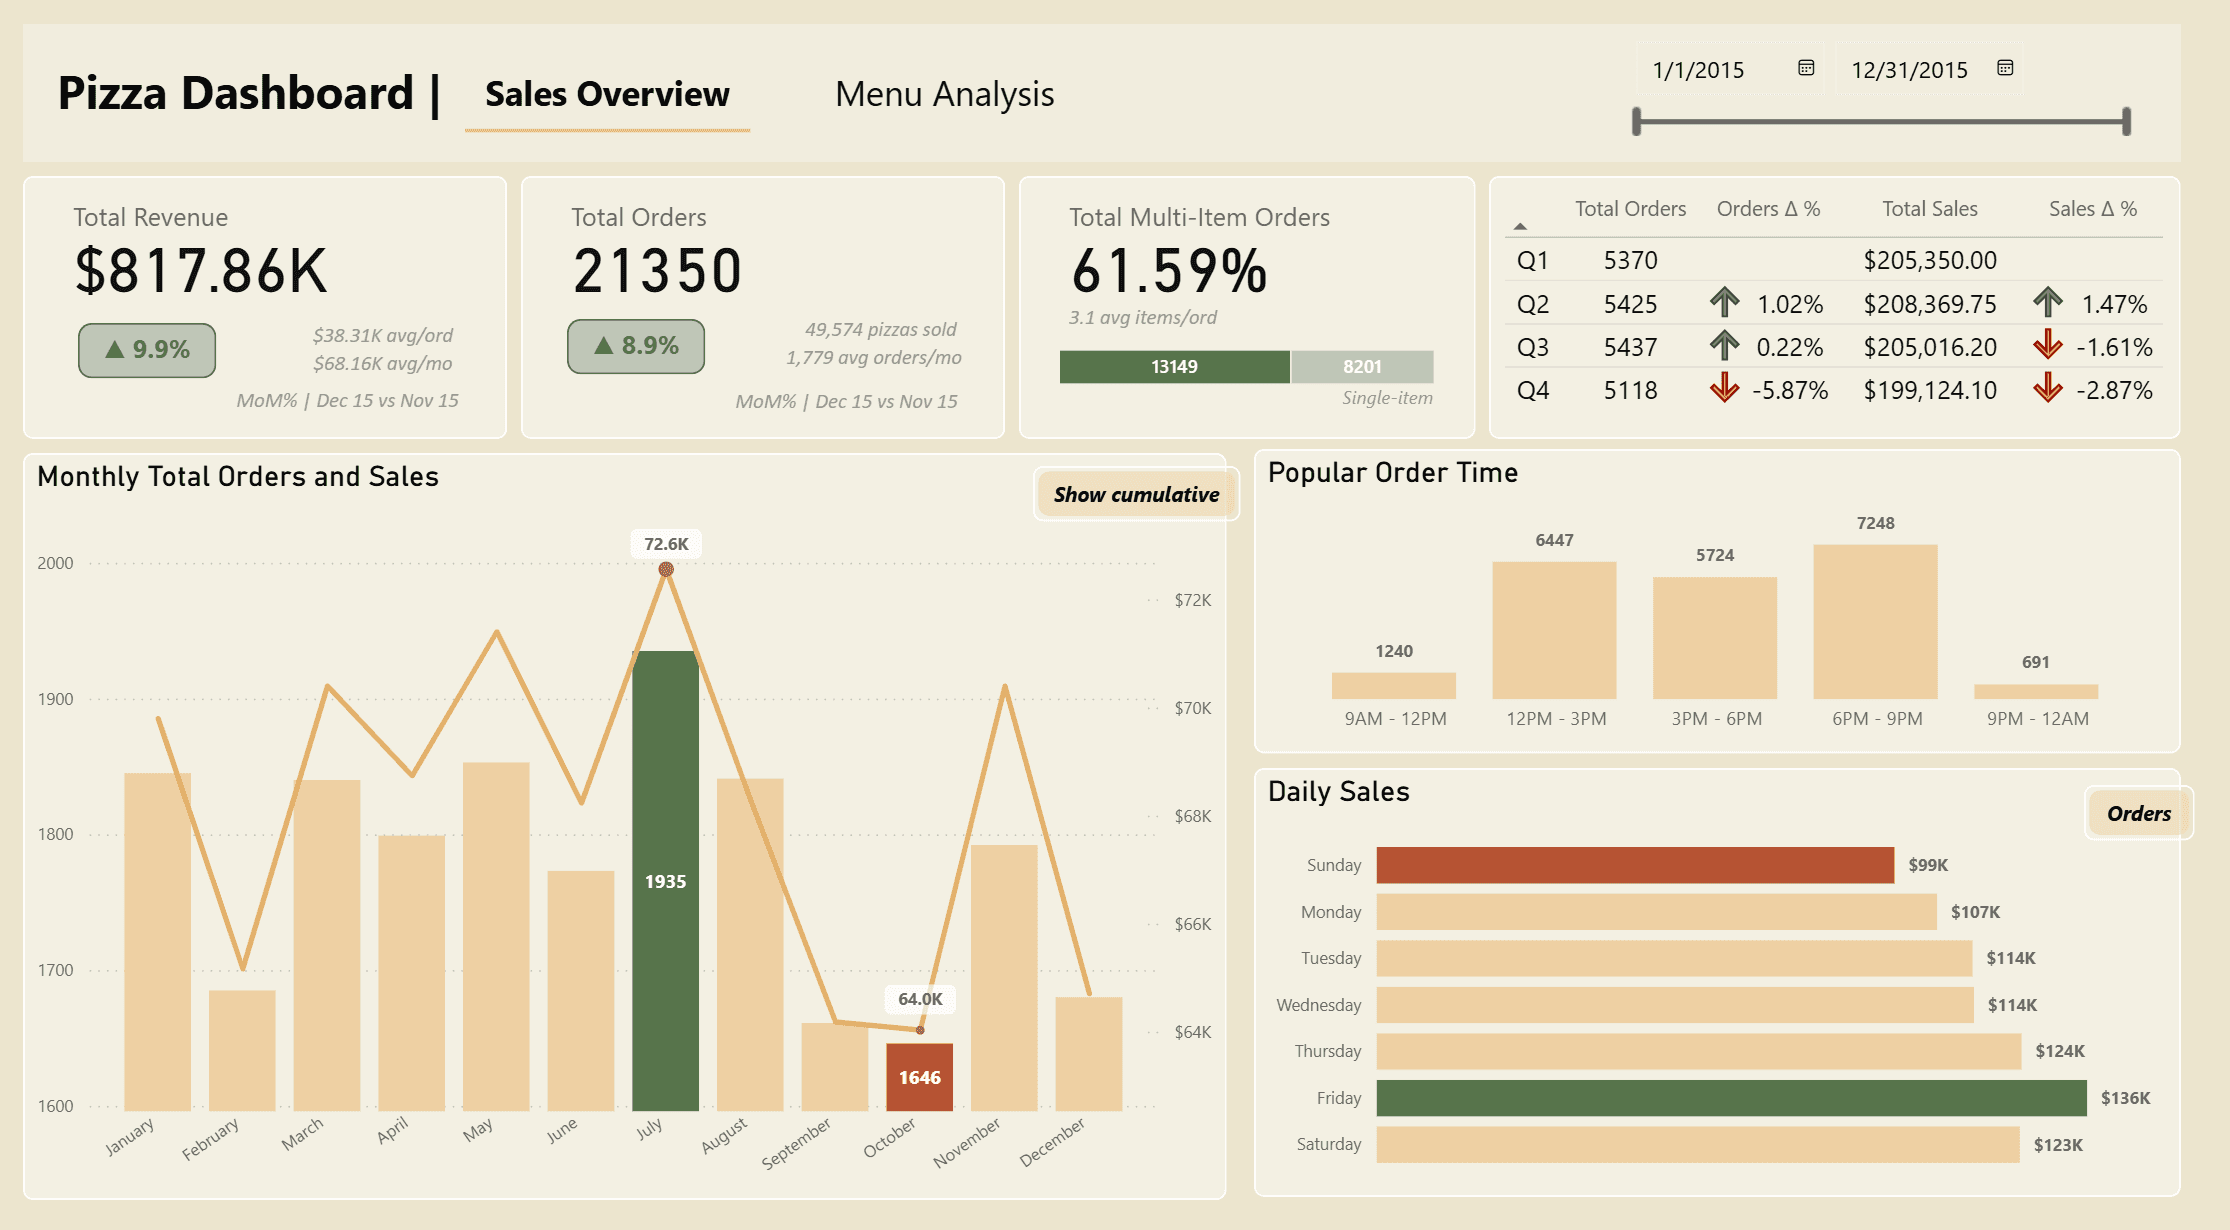Toggle the Show cumulative button
2230x1230 pixels.
pos(1136,494)
